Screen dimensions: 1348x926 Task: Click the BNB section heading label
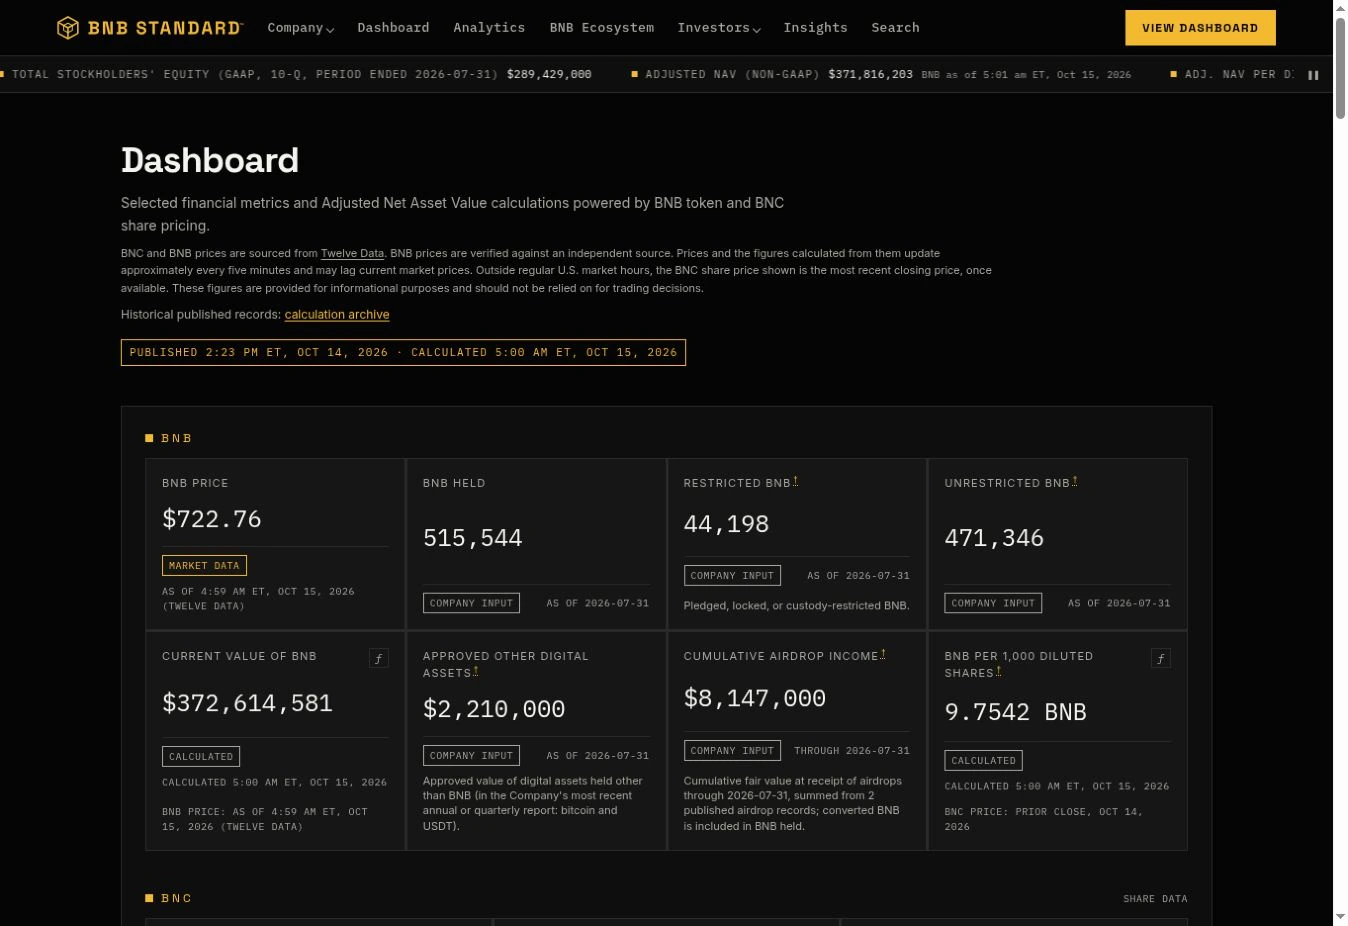point(177,439)
